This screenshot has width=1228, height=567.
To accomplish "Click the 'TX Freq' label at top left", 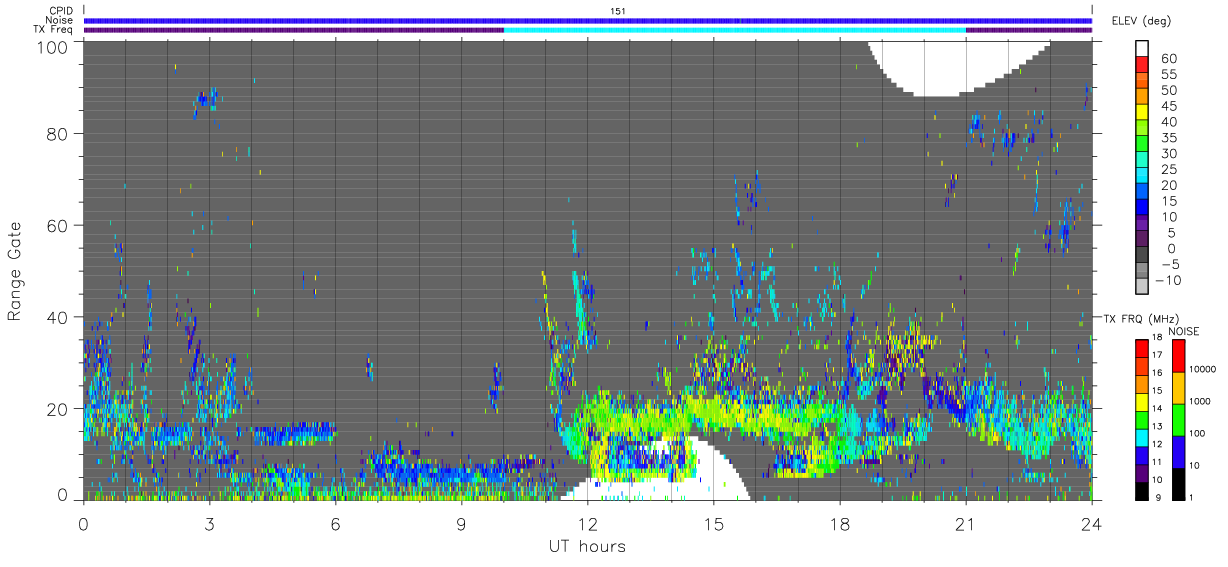I will [55, 30].
